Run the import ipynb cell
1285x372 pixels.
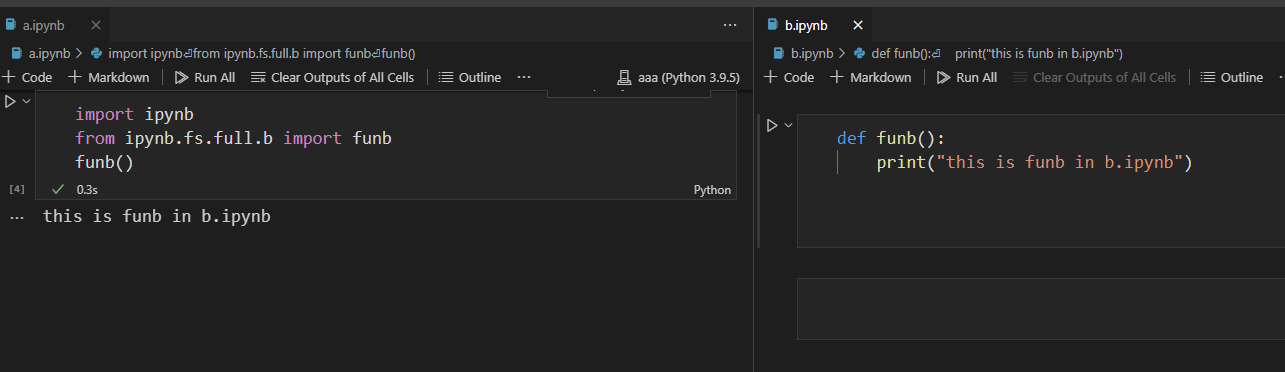coord(10,101)
